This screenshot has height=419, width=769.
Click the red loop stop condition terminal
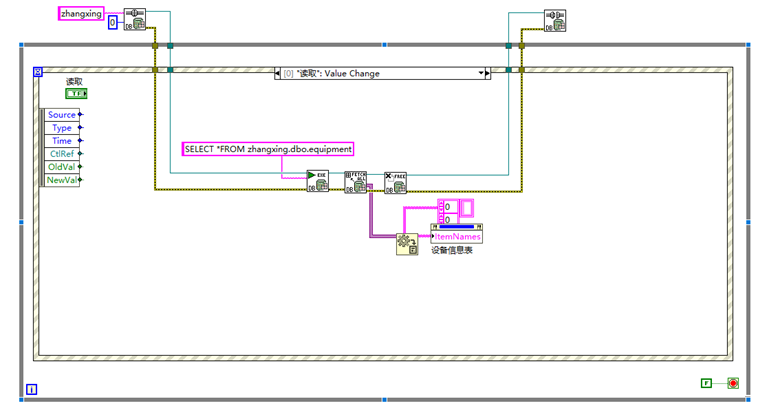point(733,383)
